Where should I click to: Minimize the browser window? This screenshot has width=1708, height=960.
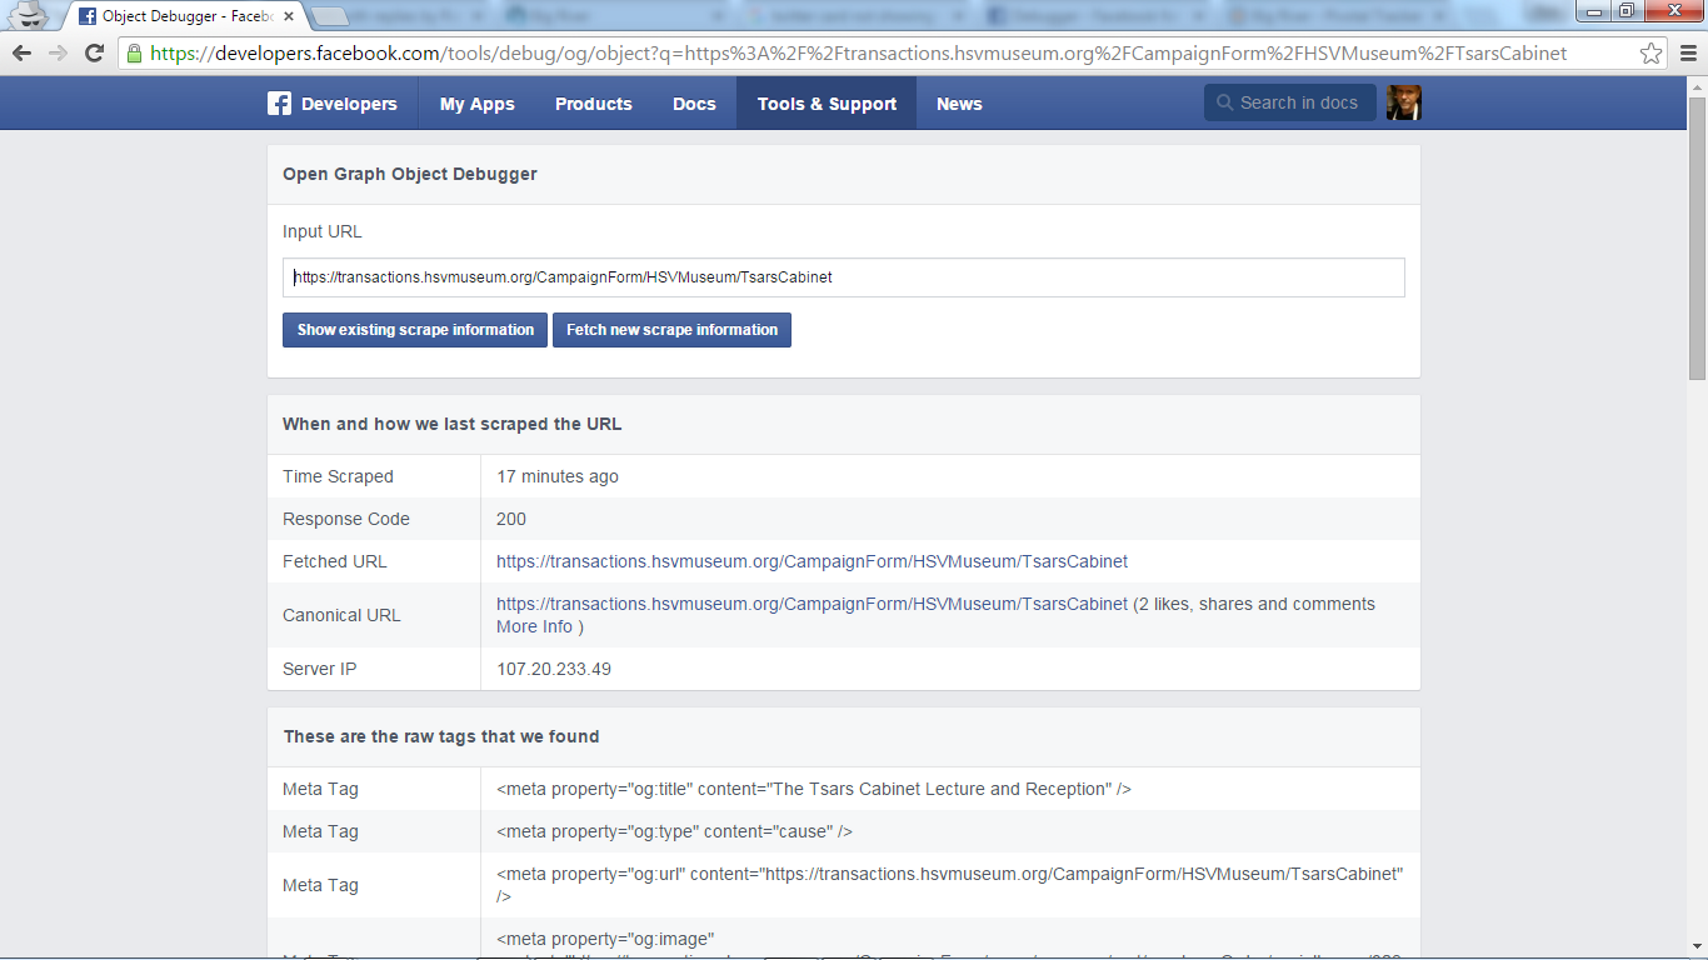1594,11
